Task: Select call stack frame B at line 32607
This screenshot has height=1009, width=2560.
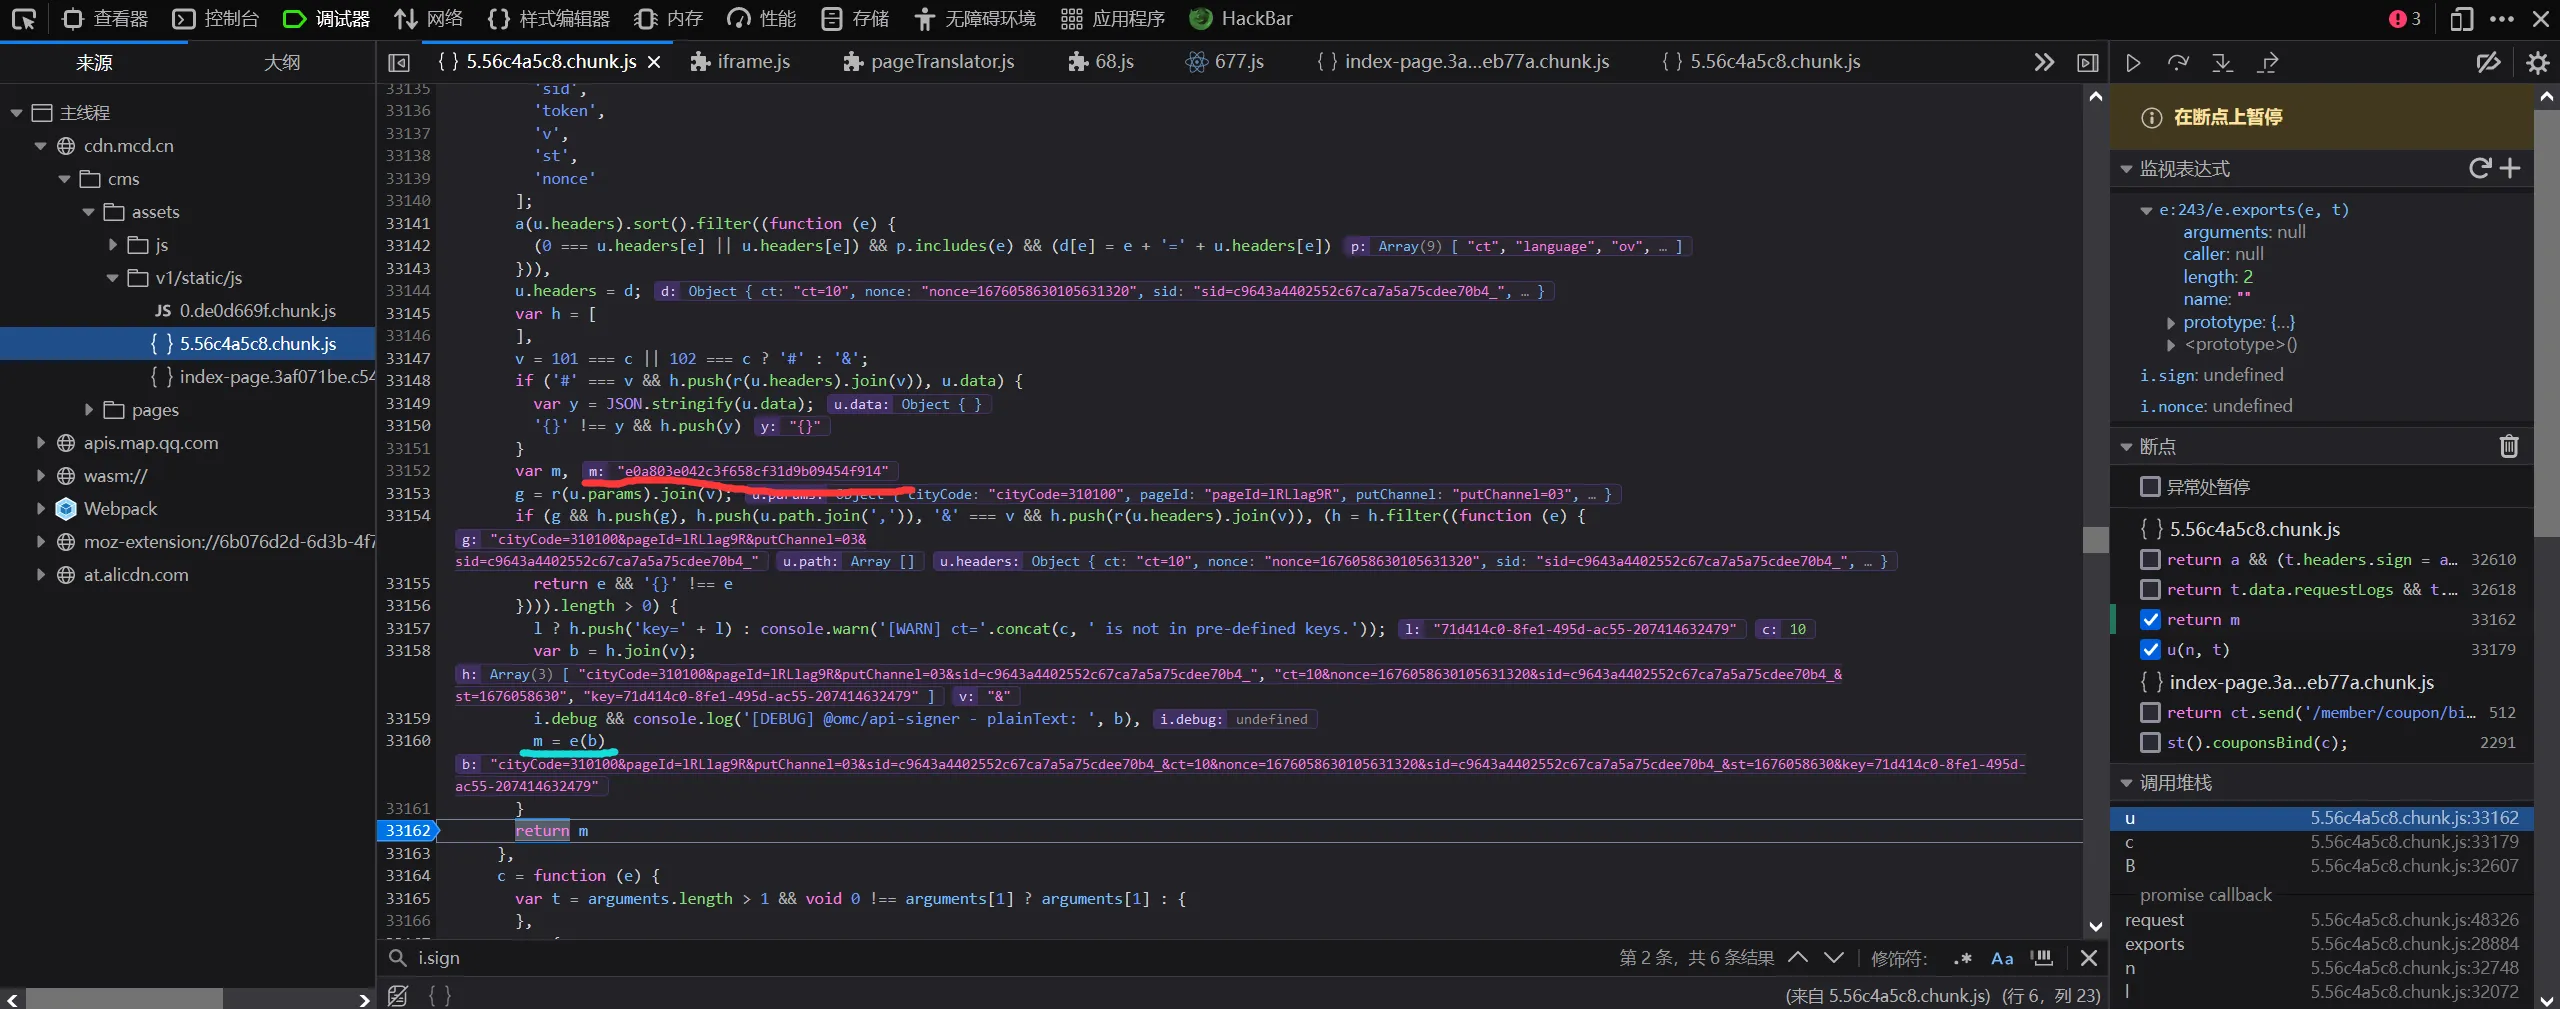Action: (x=2322, y=866)
